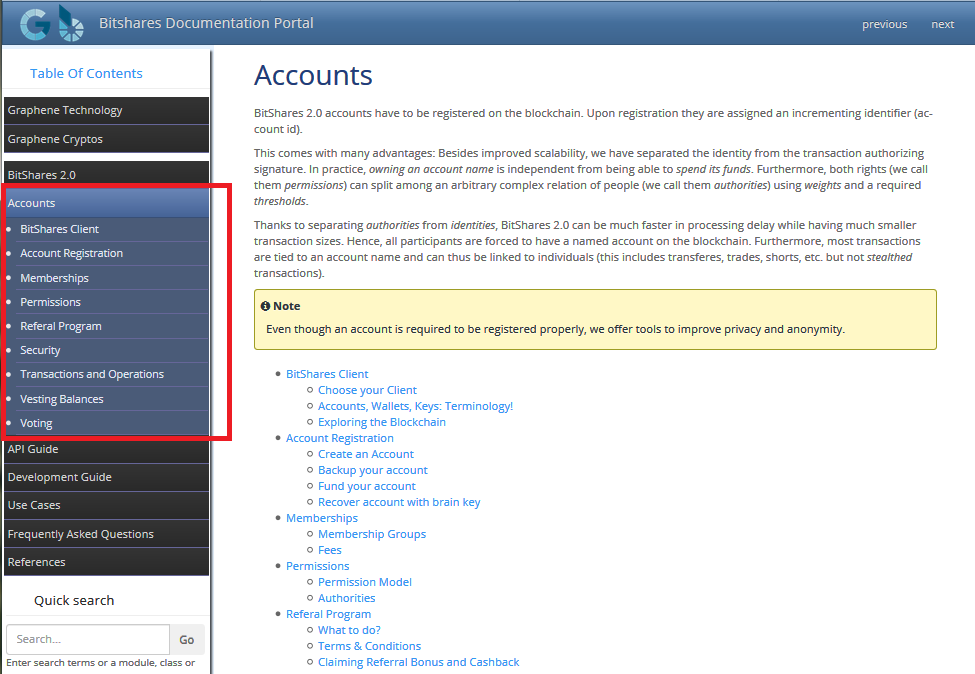Open BitShares Client link in content list

coord(327,374)
